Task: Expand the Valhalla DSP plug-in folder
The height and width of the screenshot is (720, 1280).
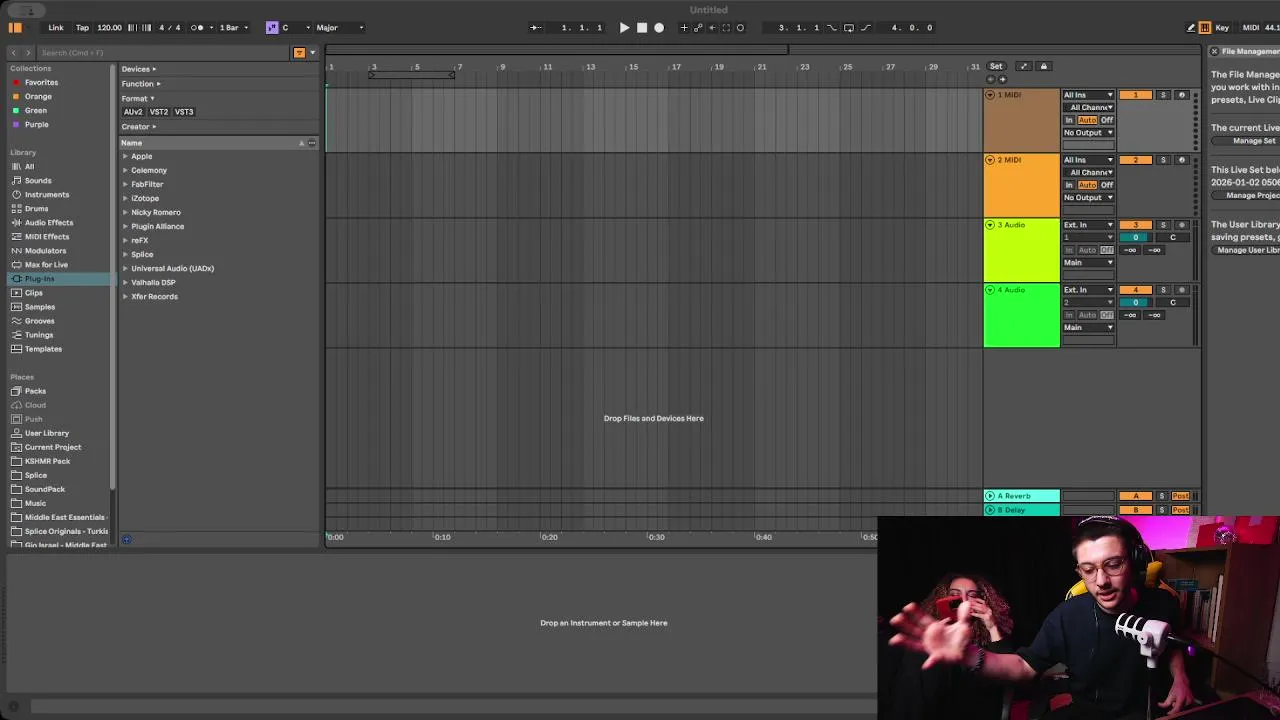Action: 125,283
